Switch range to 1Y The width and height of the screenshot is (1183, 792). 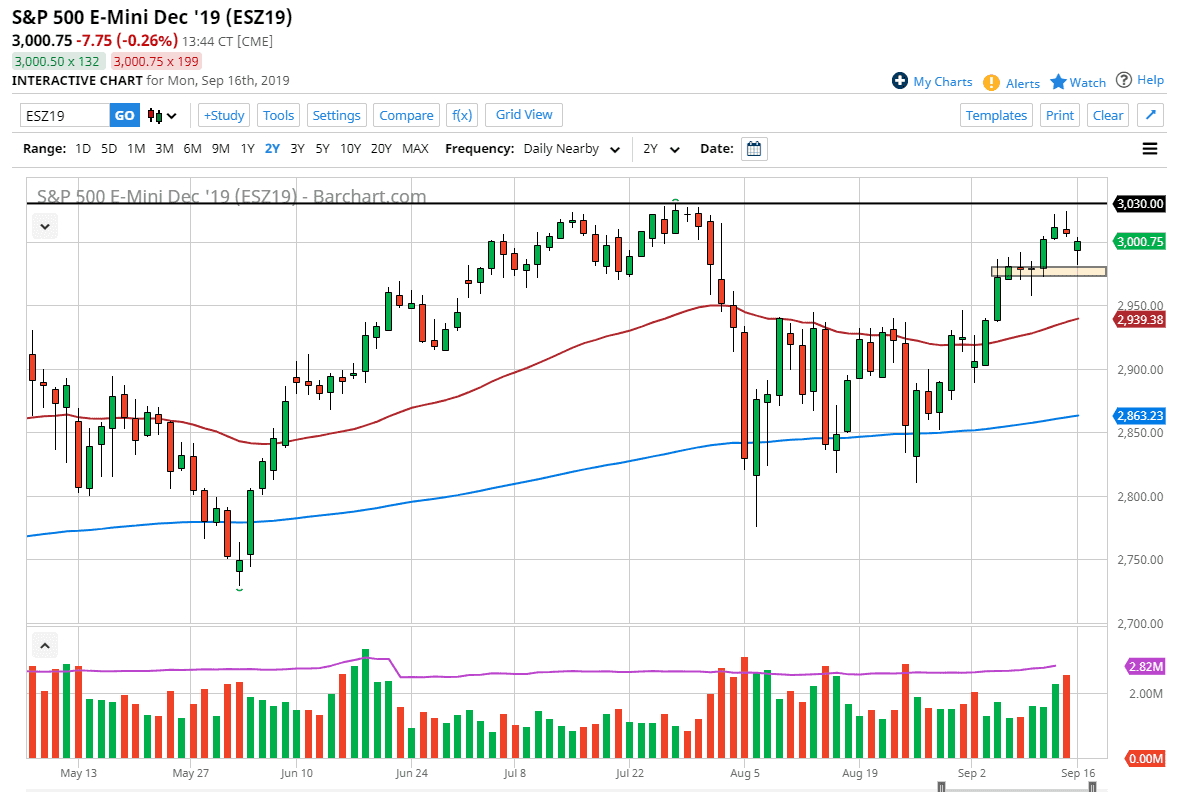(x=247, y=148)
